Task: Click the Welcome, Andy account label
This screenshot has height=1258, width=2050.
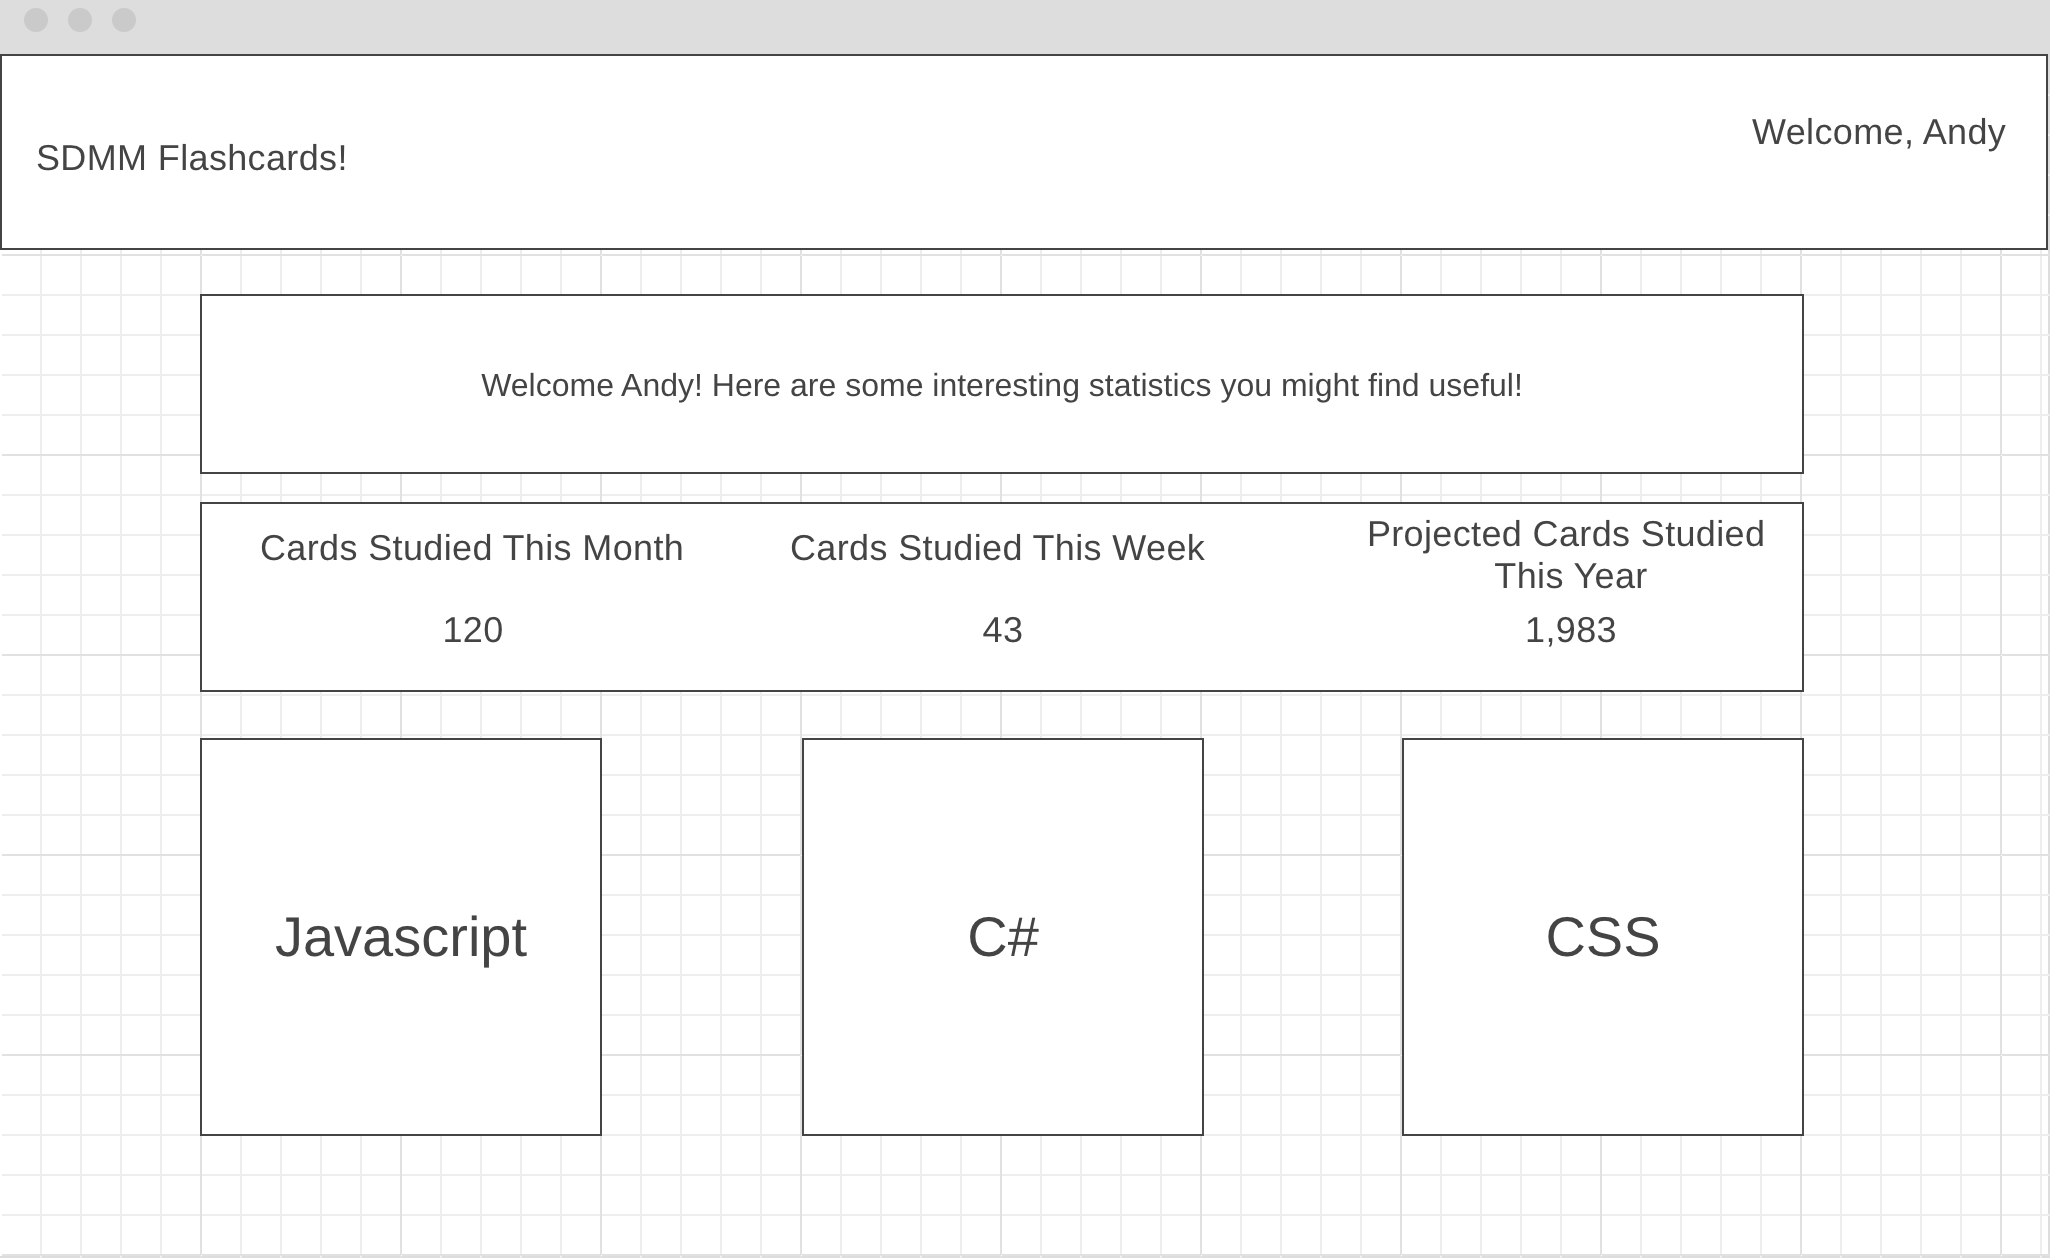Action: 1880,132
